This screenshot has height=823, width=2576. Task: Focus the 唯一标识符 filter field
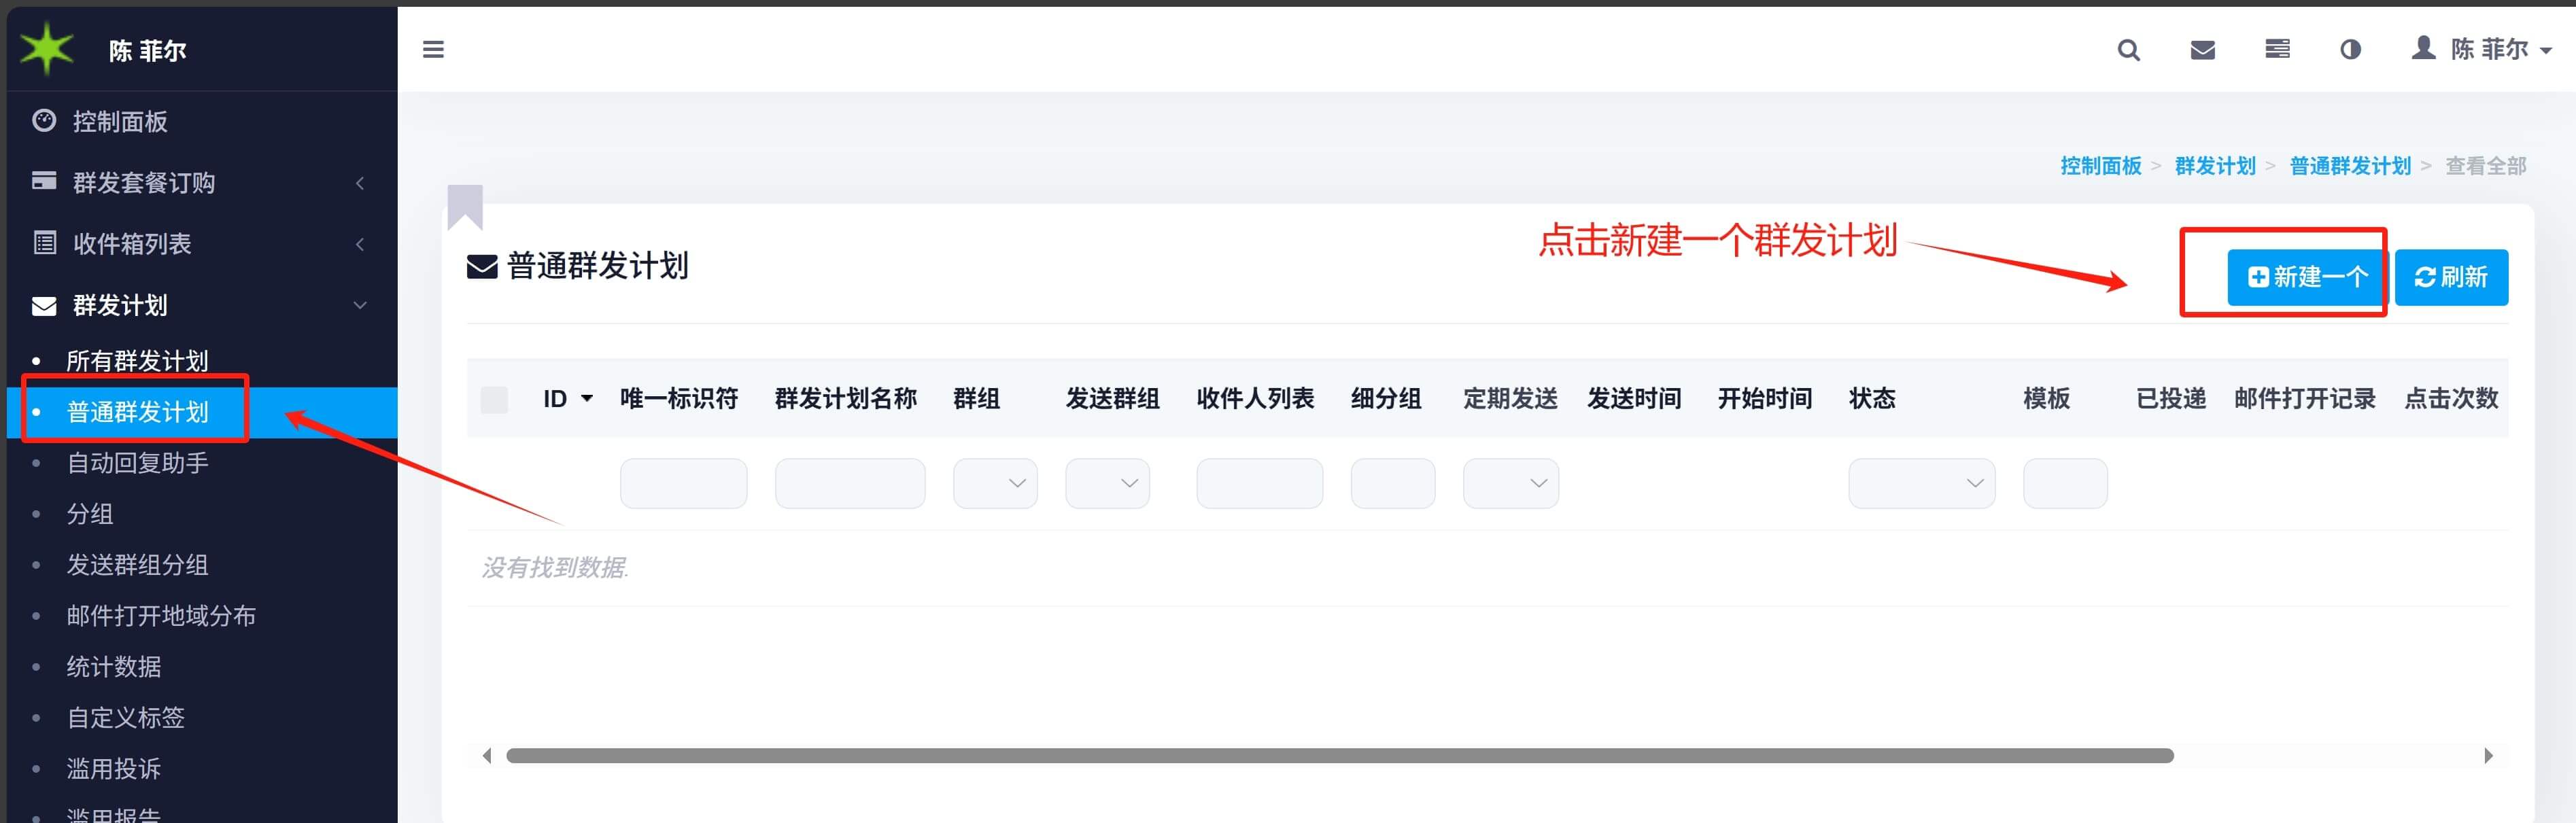coord(683,483)
